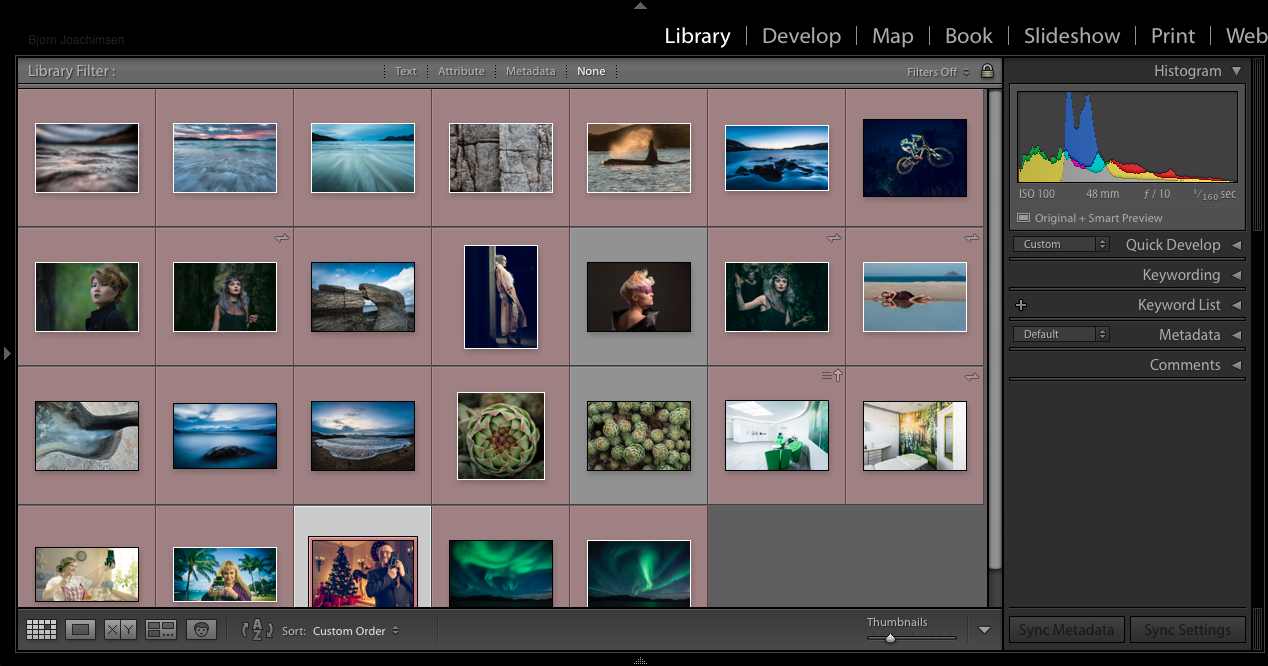Collapse the Histogram panel
The width and height of the screenshot is (1268, 666).
(1236, 71)
